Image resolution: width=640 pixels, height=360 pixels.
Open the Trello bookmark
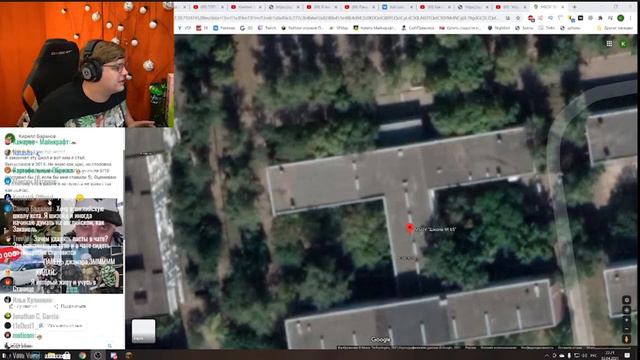click(547, 28)
